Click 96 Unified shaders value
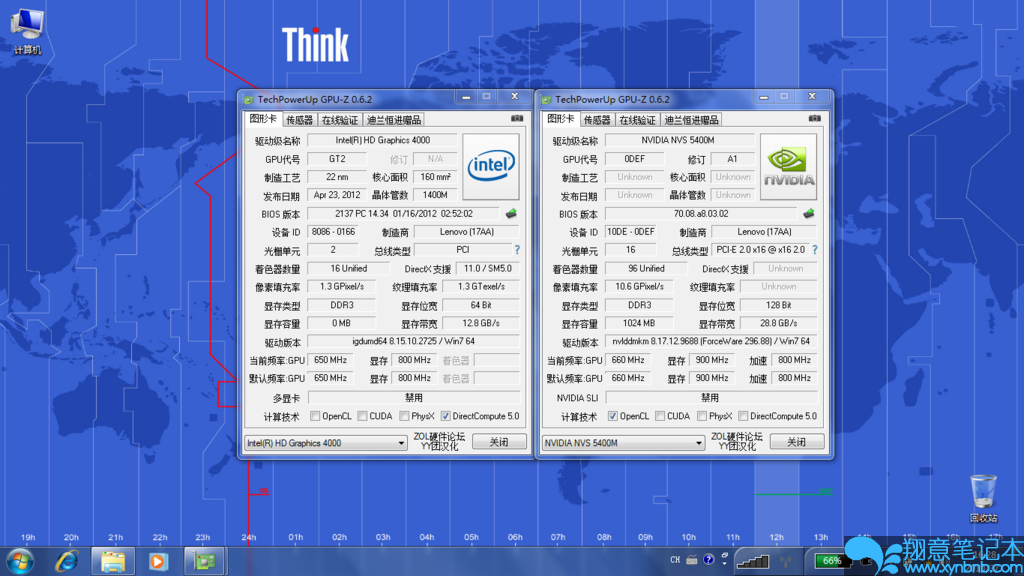The width and height of the screenshot is (1024, 576). 646,268
